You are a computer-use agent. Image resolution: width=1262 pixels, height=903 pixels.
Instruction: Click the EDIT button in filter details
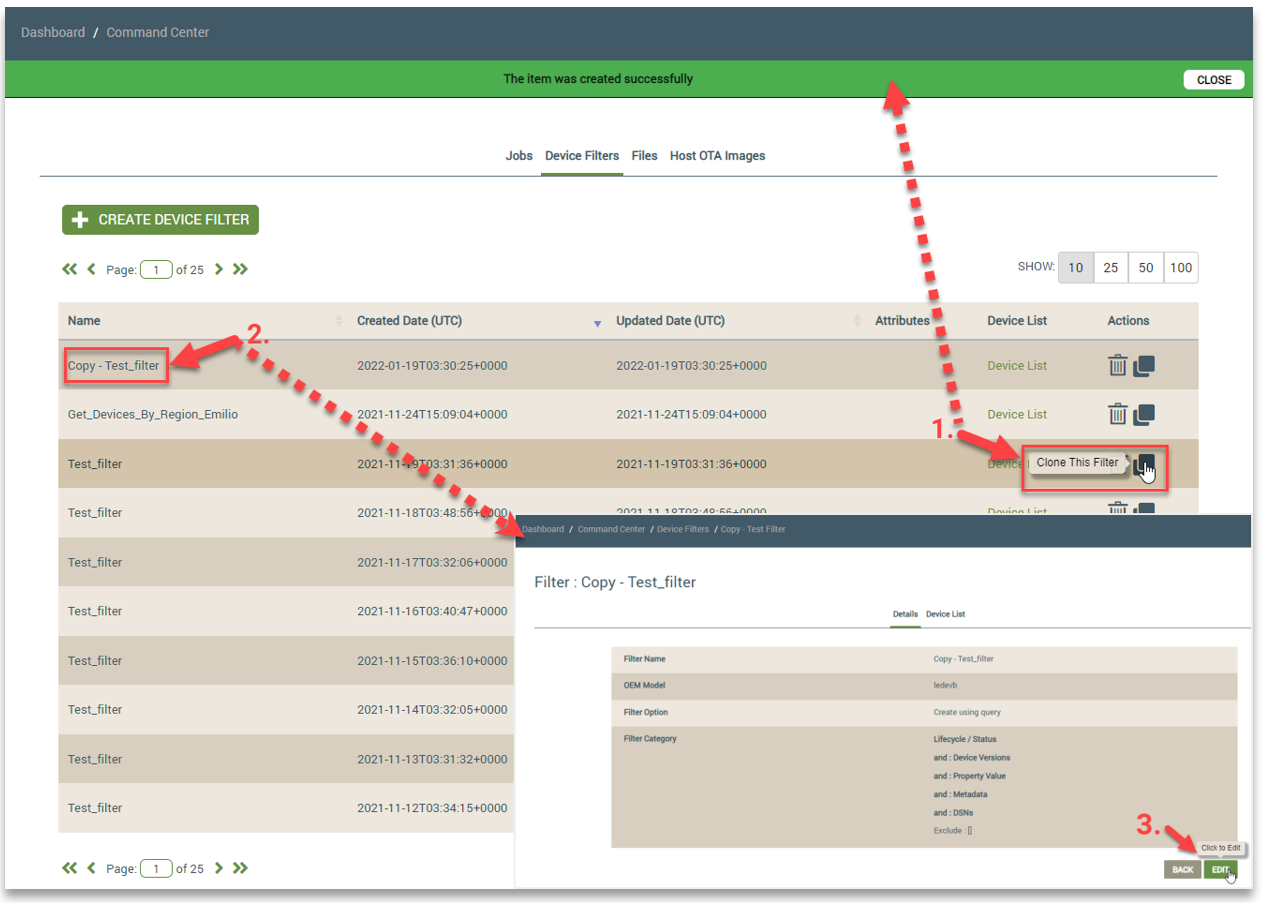point(1220,870)
